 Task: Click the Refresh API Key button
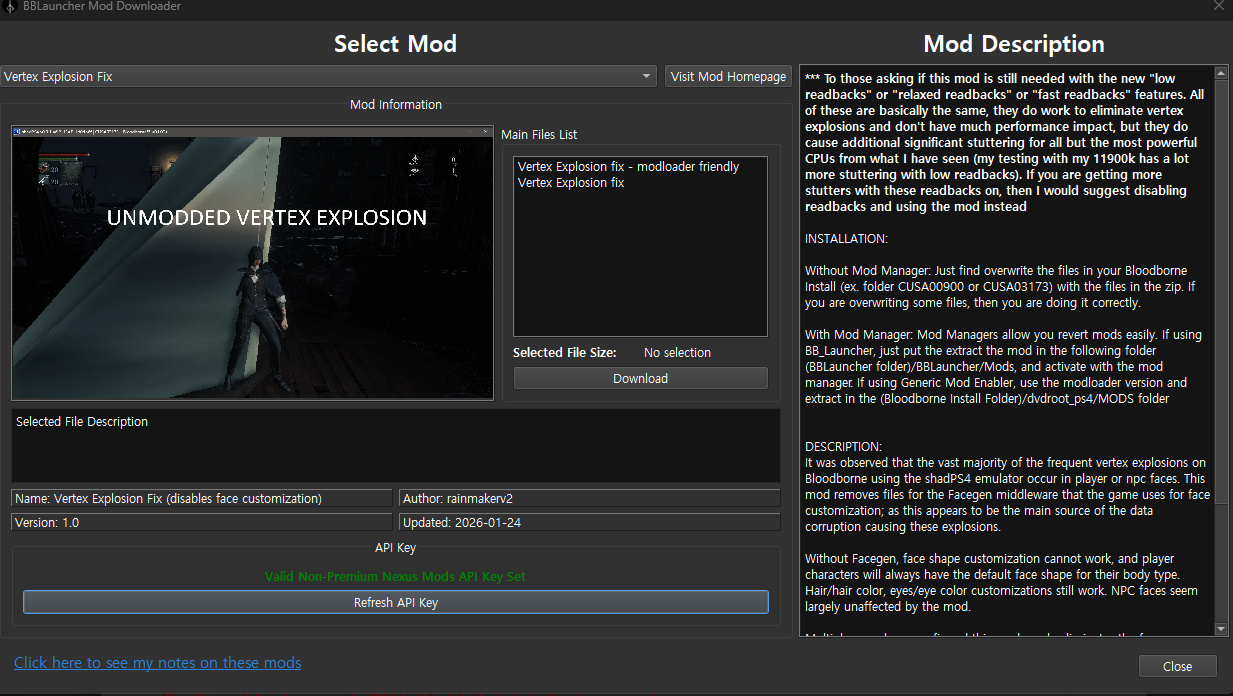(396, 603)
